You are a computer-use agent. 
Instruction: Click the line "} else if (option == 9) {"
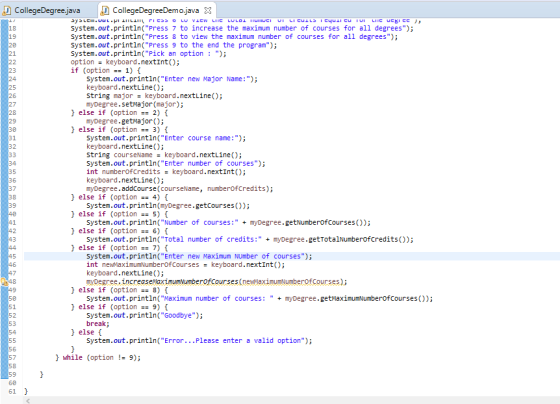tap(119, 307)
